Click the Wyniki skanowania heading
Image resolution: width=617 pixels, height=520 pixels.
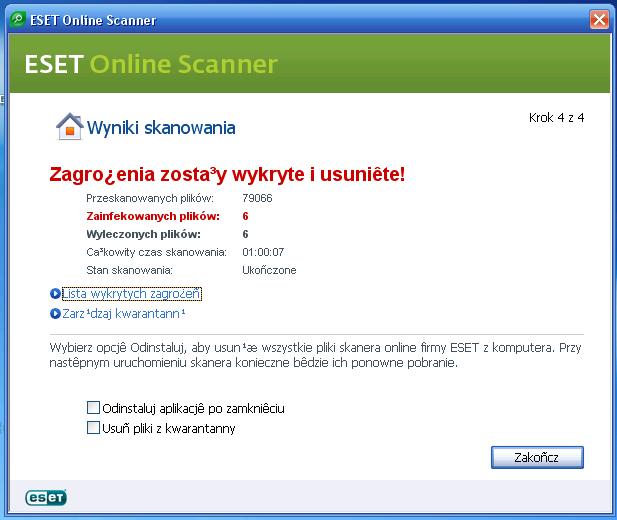click(161, 128)
